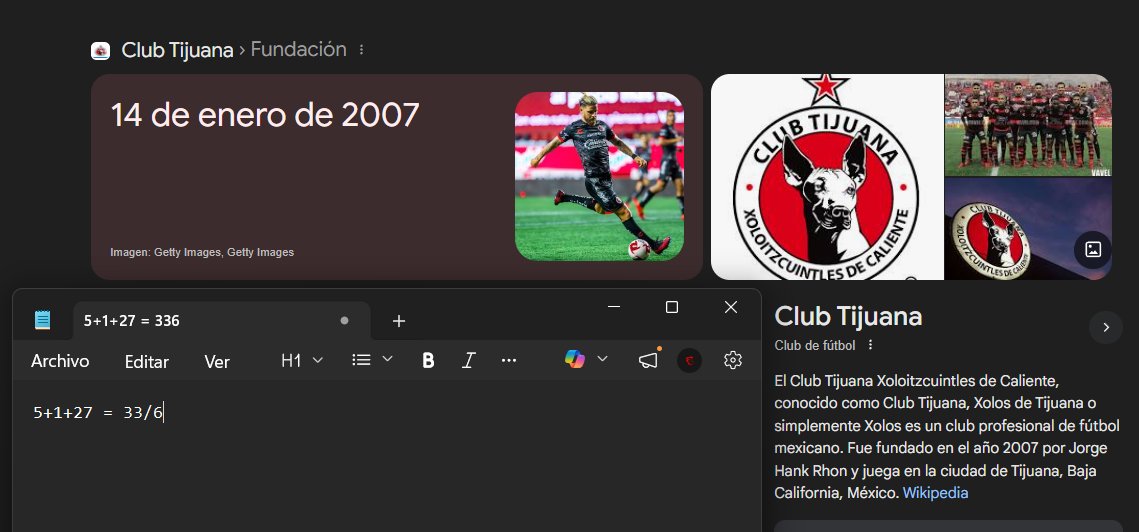The width and height of the screenshot is (1139, 532).
Task: Click the right chevron beside Club Tijuana title
Action: [x=1106, y=328]
